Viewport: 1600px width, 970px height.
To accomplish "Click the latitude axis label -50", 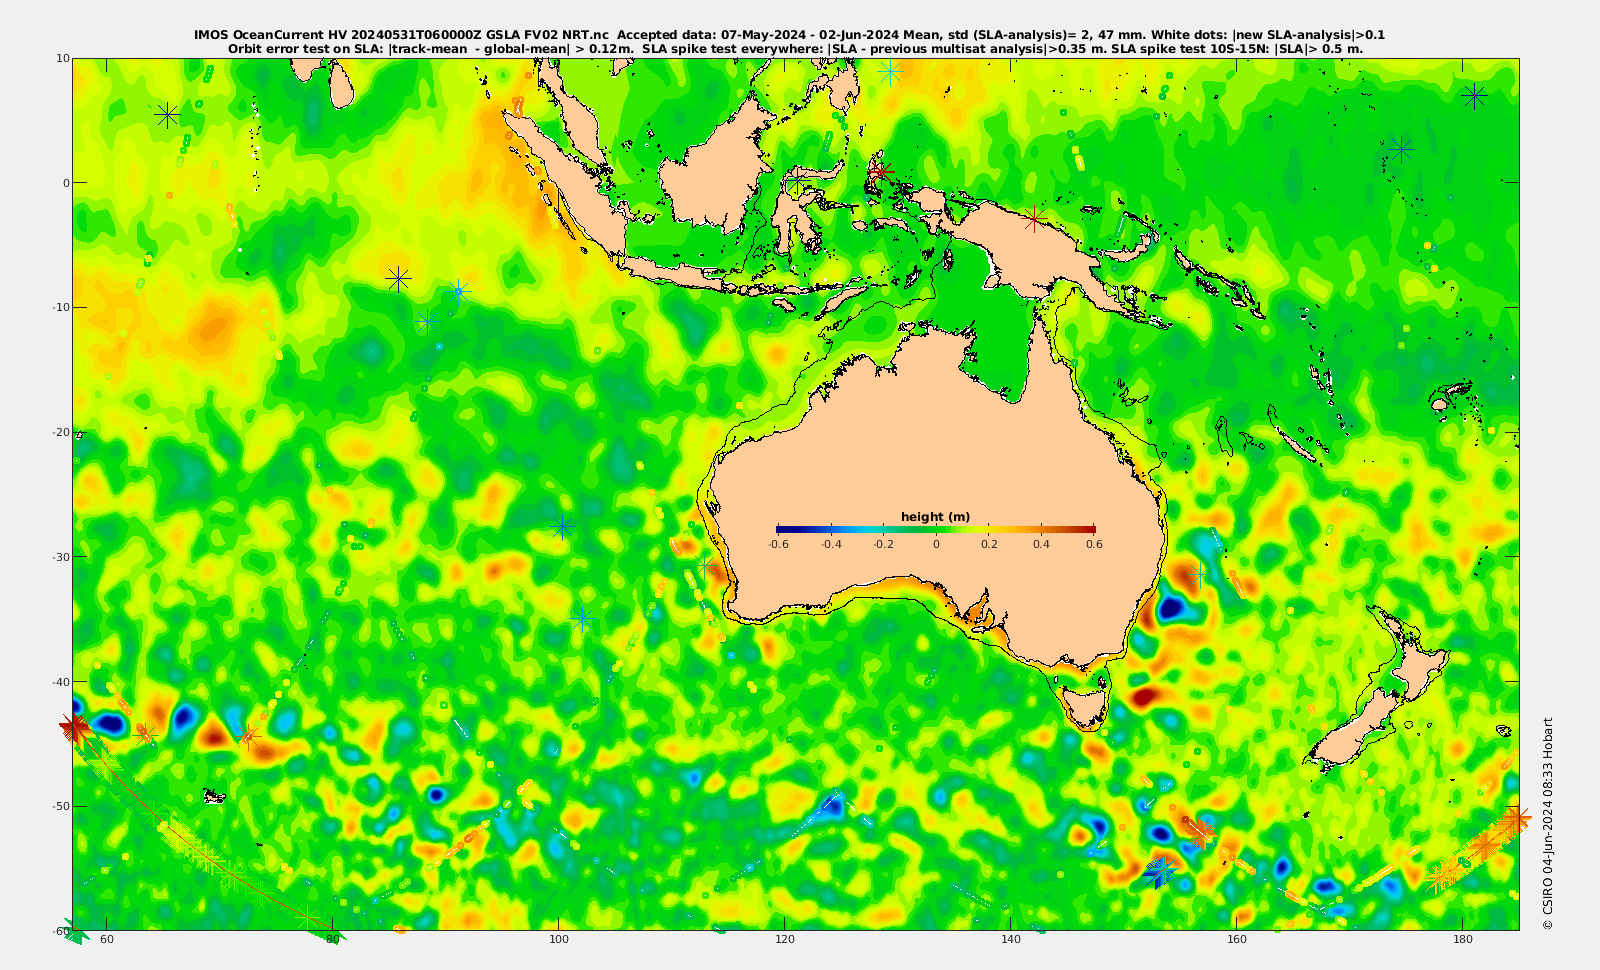I will 61,806.
